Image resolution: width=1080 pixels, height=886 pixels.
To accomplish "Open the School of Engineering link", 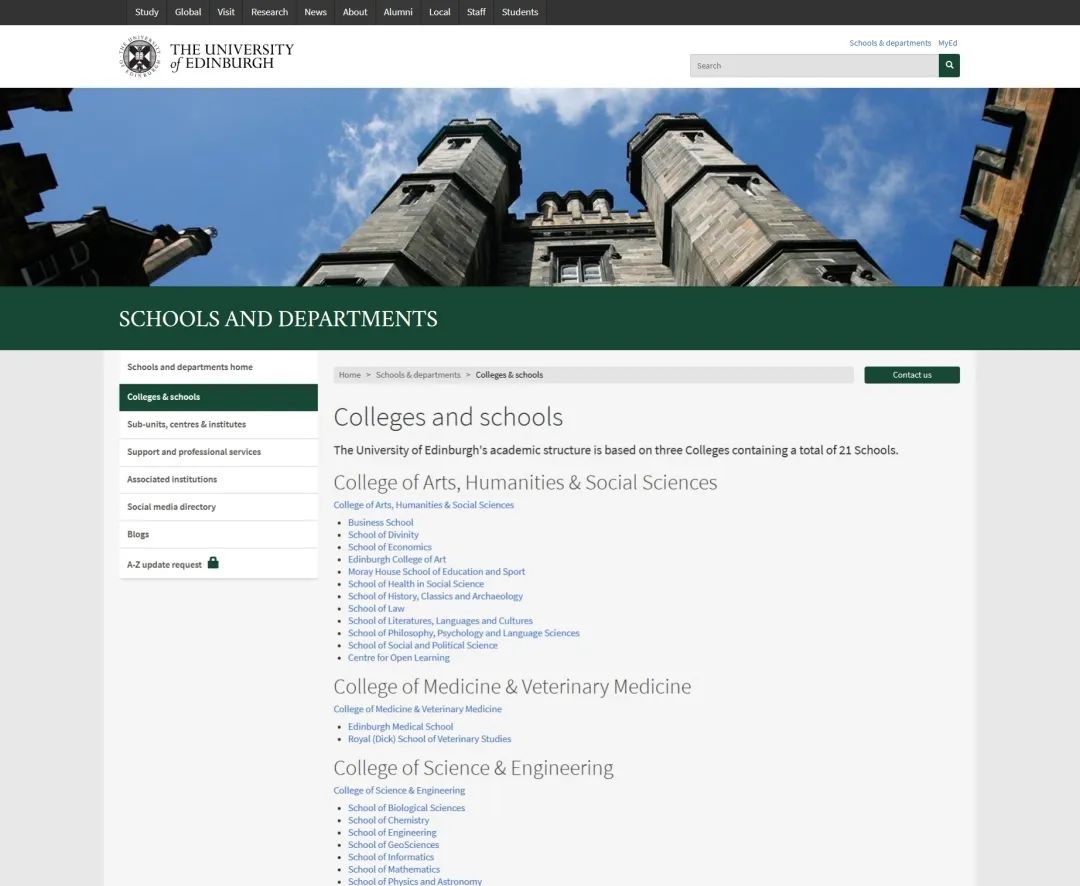I will click(x=392, y=833).
